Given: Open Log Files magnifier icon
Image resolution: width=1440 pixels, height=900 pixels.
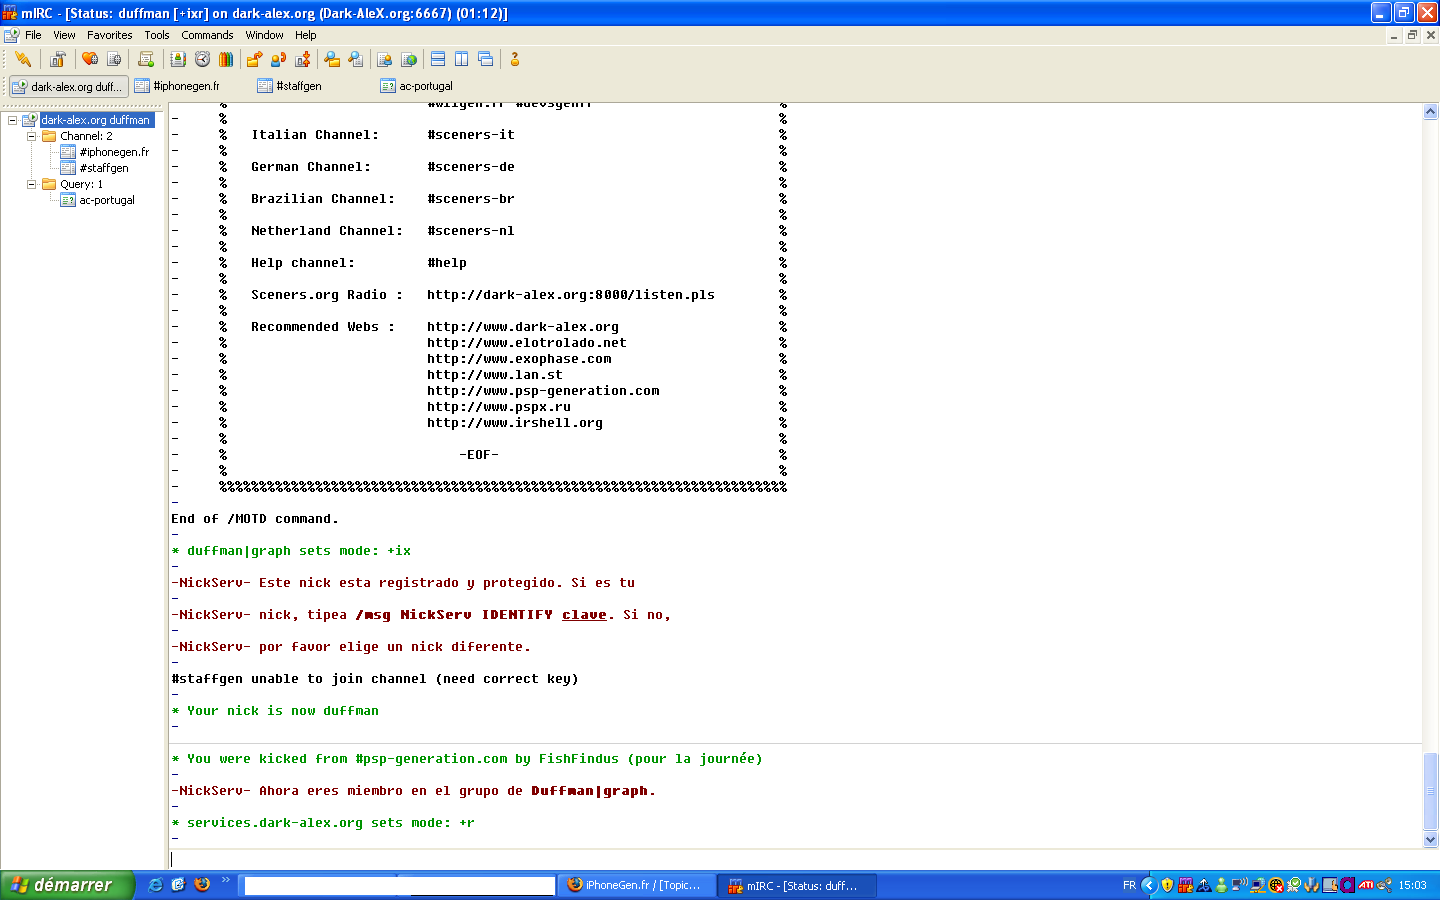Looking at the screenshot, I should tap(356, 59).
